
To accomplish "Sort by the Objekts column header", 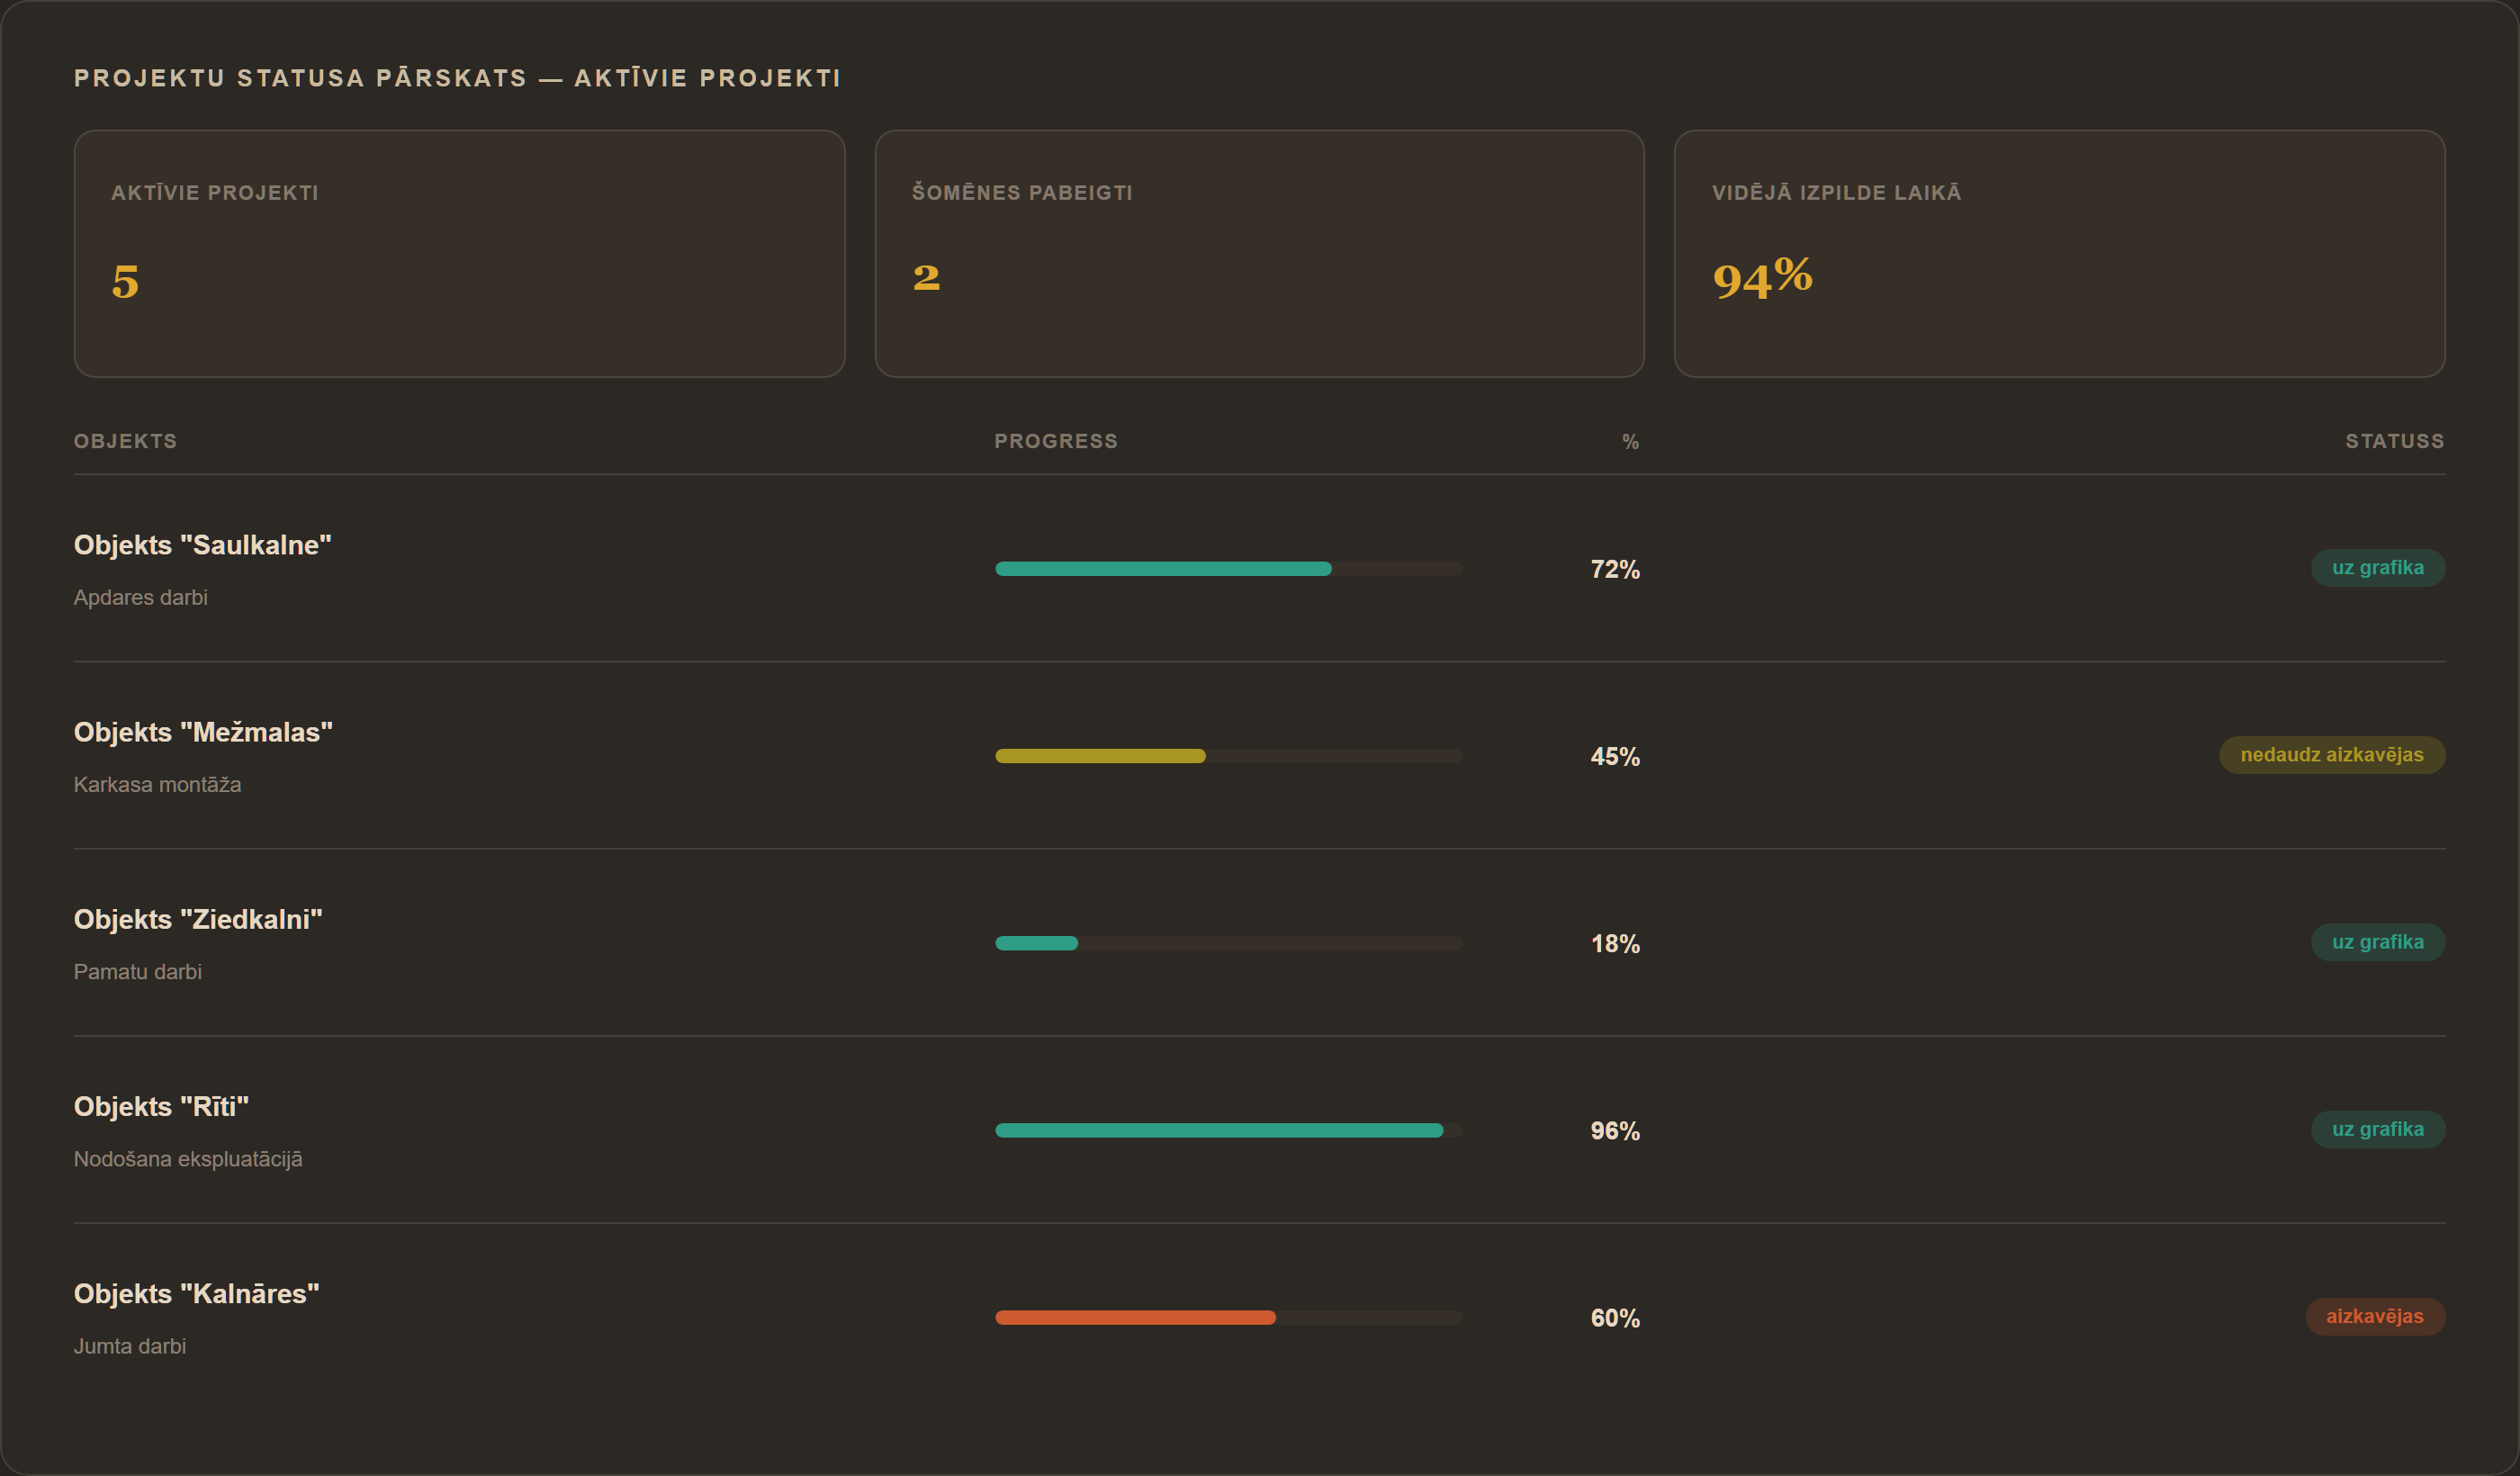I will [125, 441].
